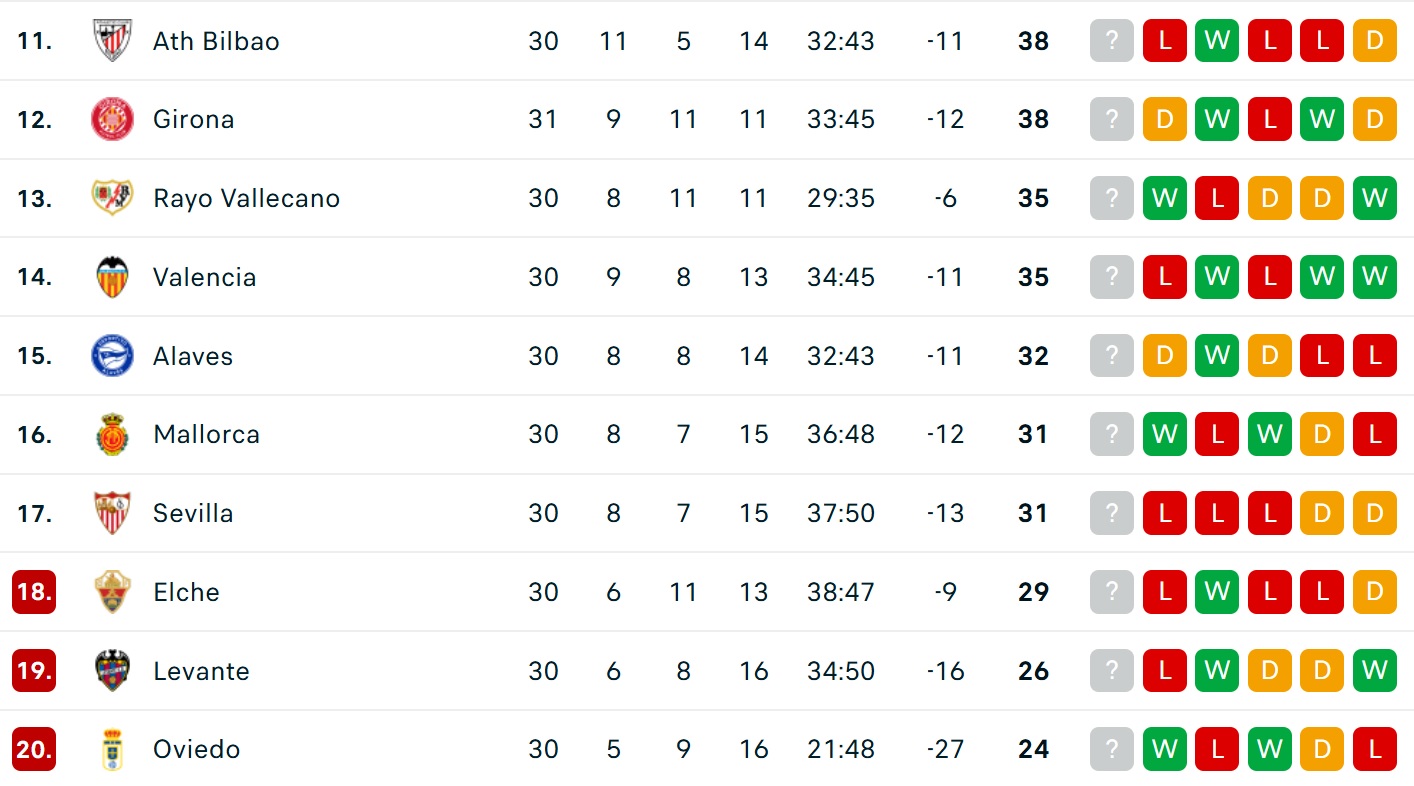Open Girona's red L form result
The width and height of the screenshot is (1414, 786).
pyautogui.click(x=1270, y=120)
